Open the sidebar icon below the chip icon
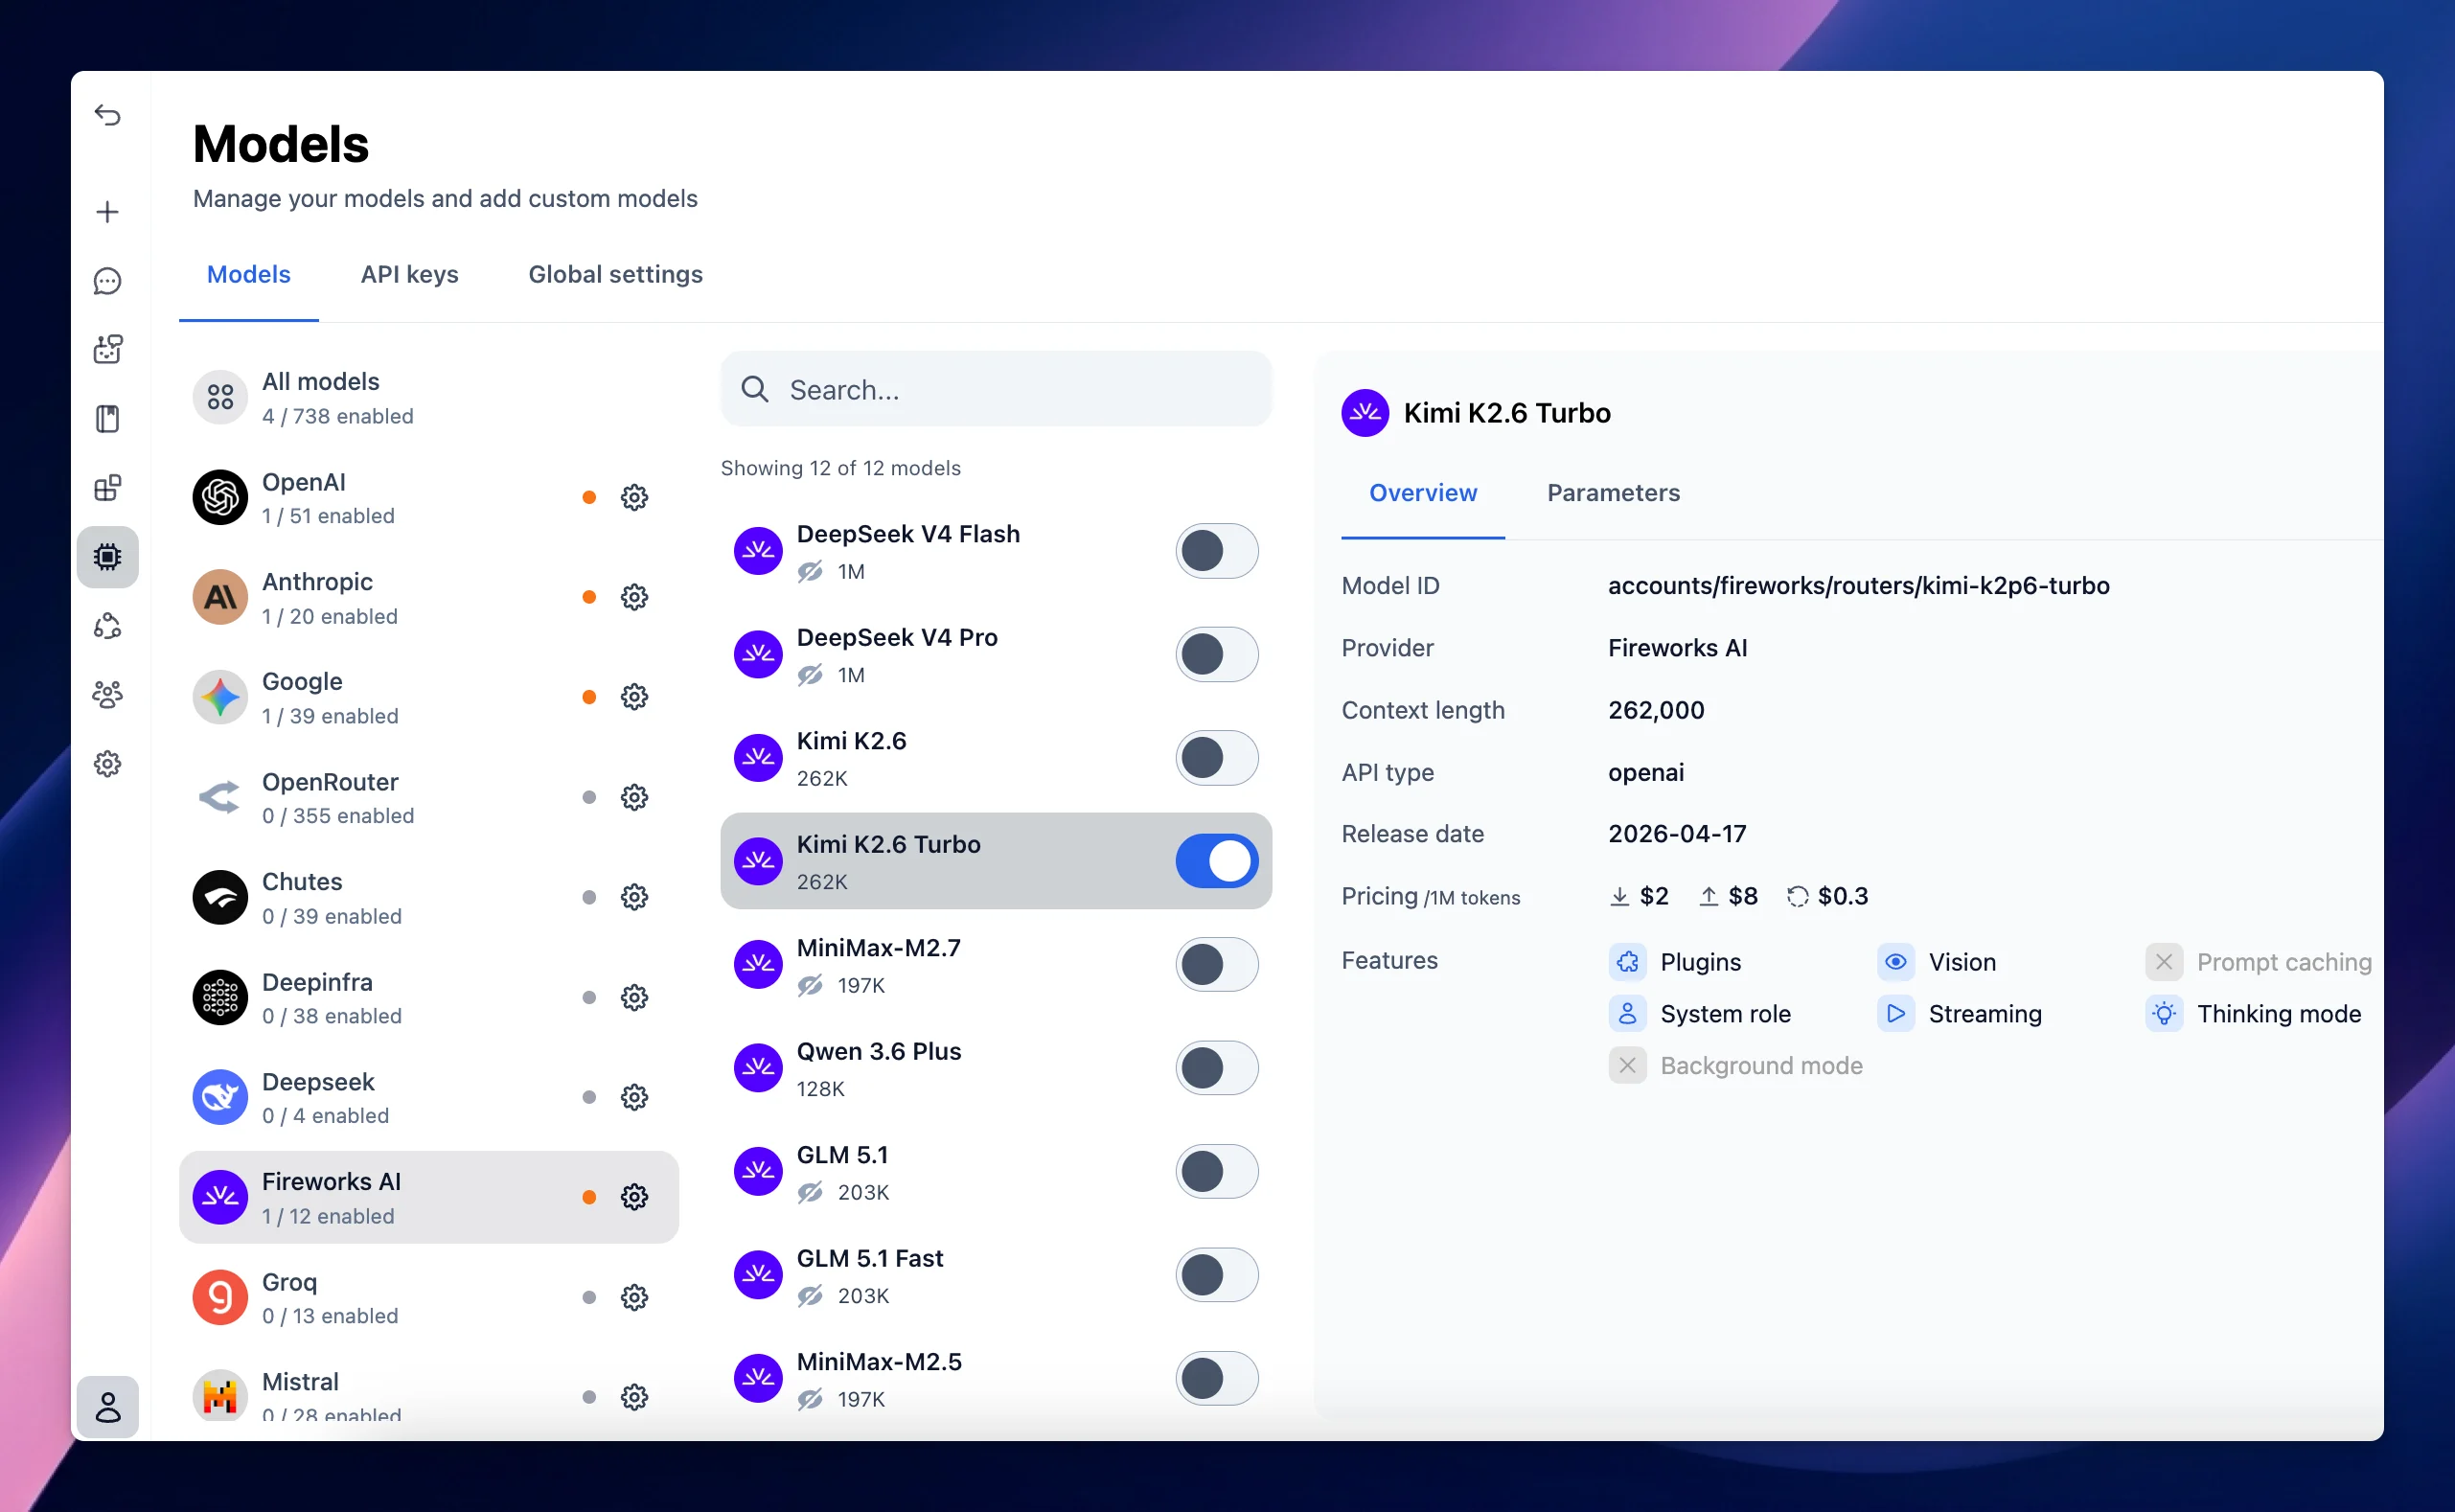The height and width of the screenshot is (1512, 2455). (108, 626)
